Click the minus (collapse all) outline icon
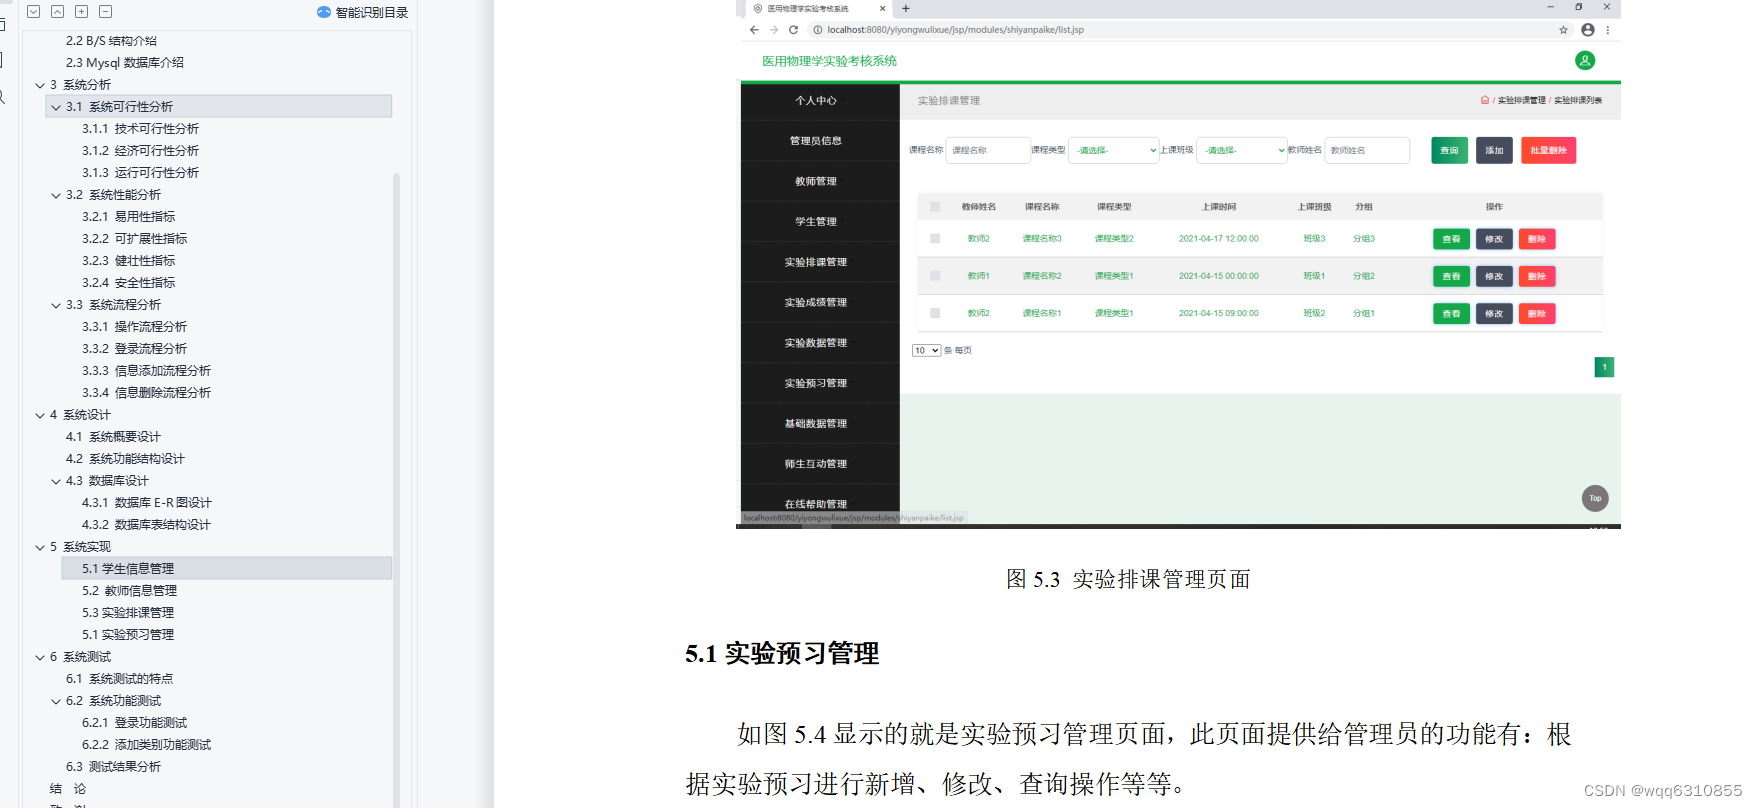Screen dimensions: 1757x808 [x=105, y=12]
